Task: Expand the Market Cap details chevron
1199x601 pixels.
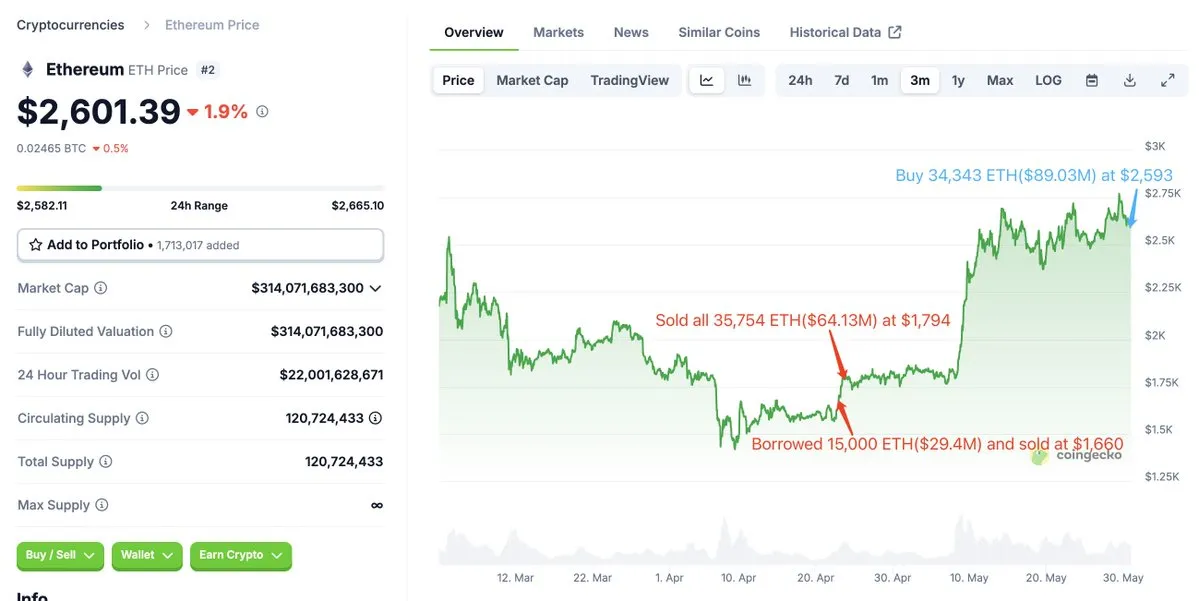Action: click(375, 288)
